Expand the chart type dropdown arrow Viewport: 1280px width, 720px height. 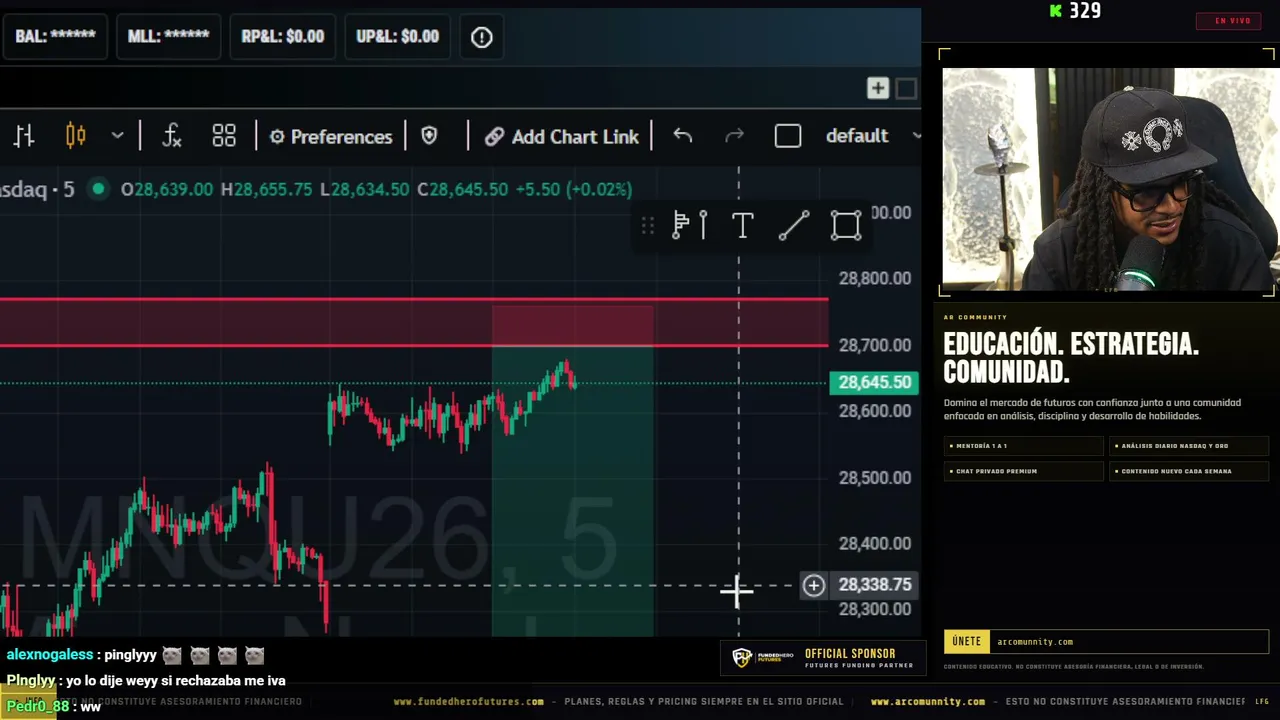117,136
